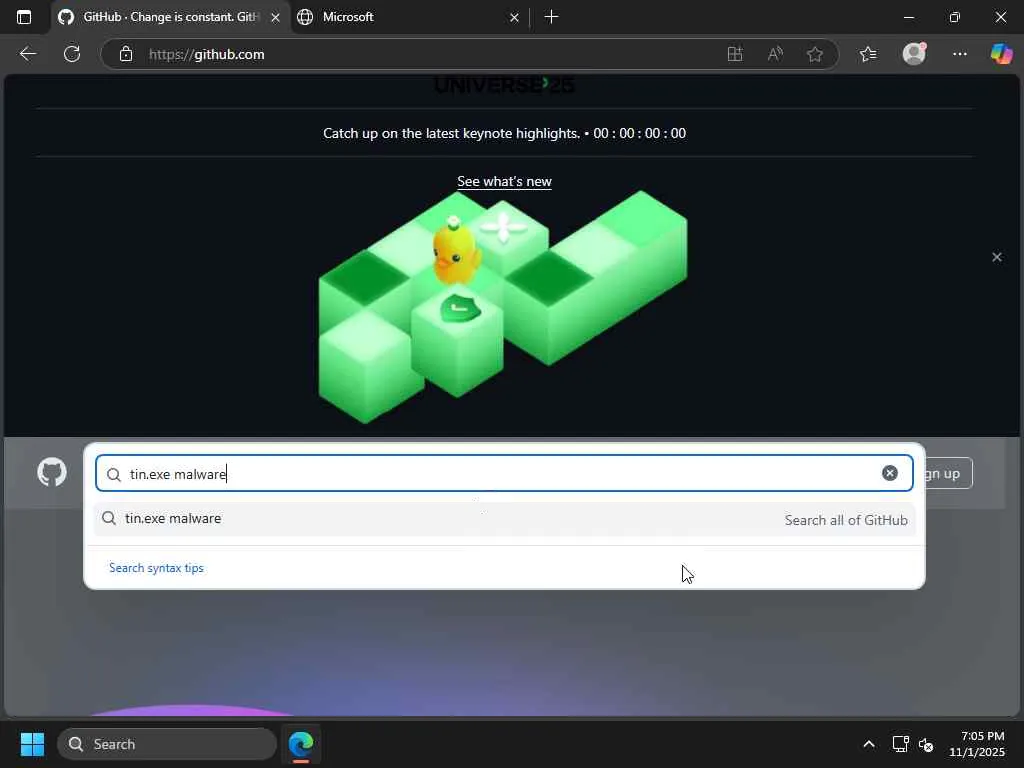The height and width of the screenshot is (768, 1024).
Task: Add this page to favorites star
Action: tap(814, 54)
